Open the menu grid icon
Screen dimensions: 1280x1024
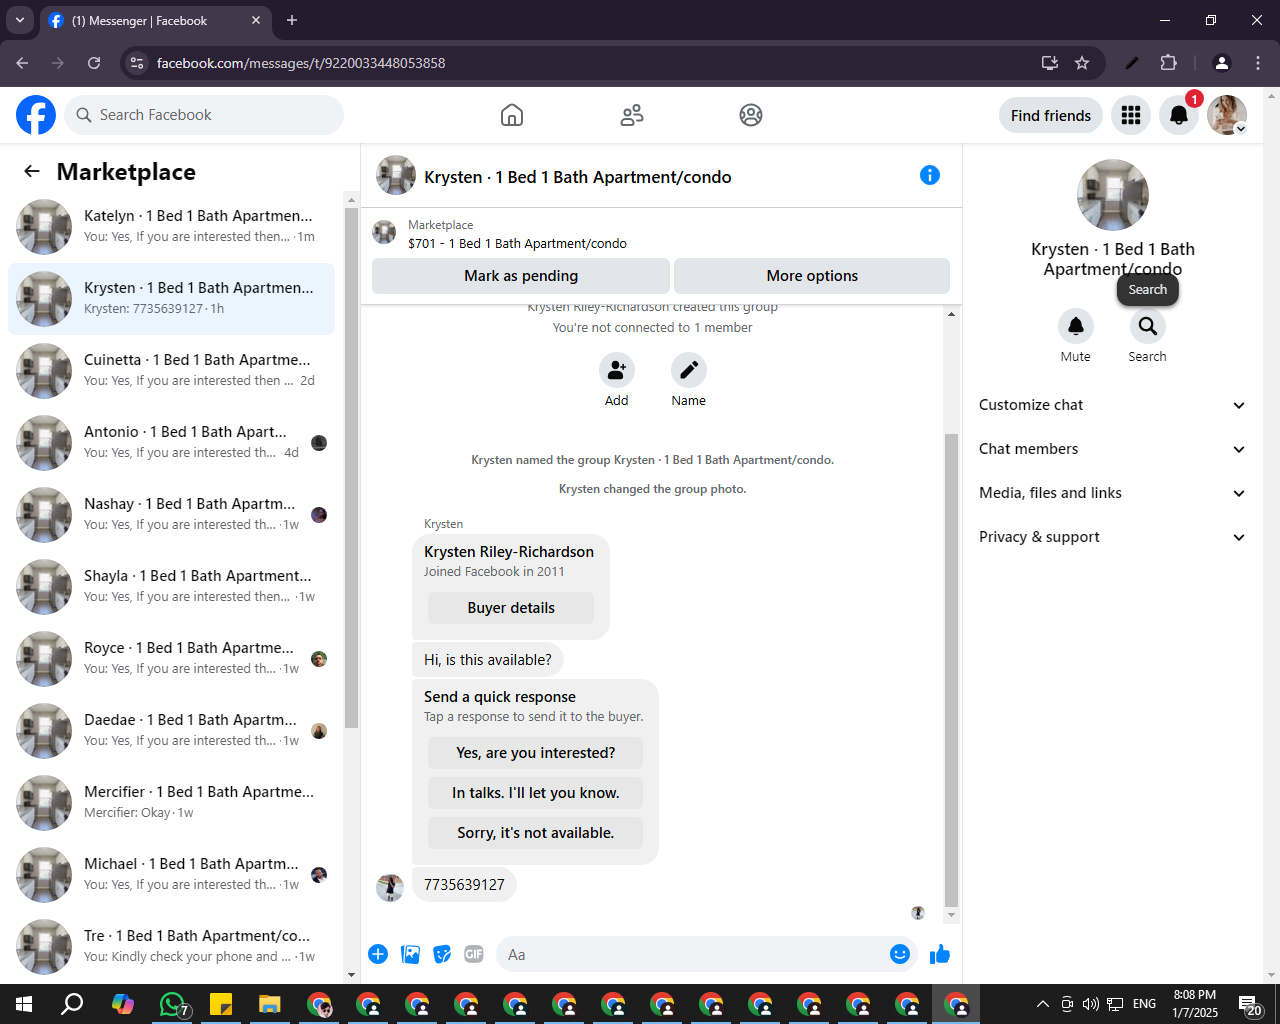coord(1131,115)
